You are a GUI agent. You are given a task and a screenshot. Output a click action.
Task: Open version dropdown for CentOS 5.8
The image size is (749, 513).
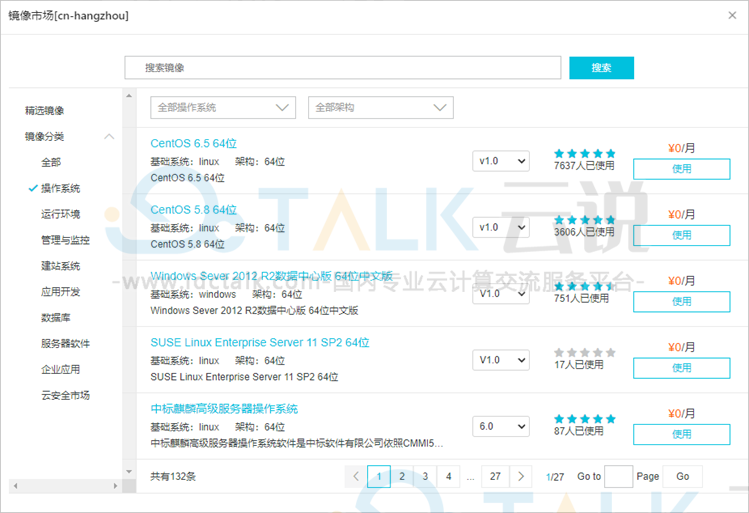coord(501,227)
